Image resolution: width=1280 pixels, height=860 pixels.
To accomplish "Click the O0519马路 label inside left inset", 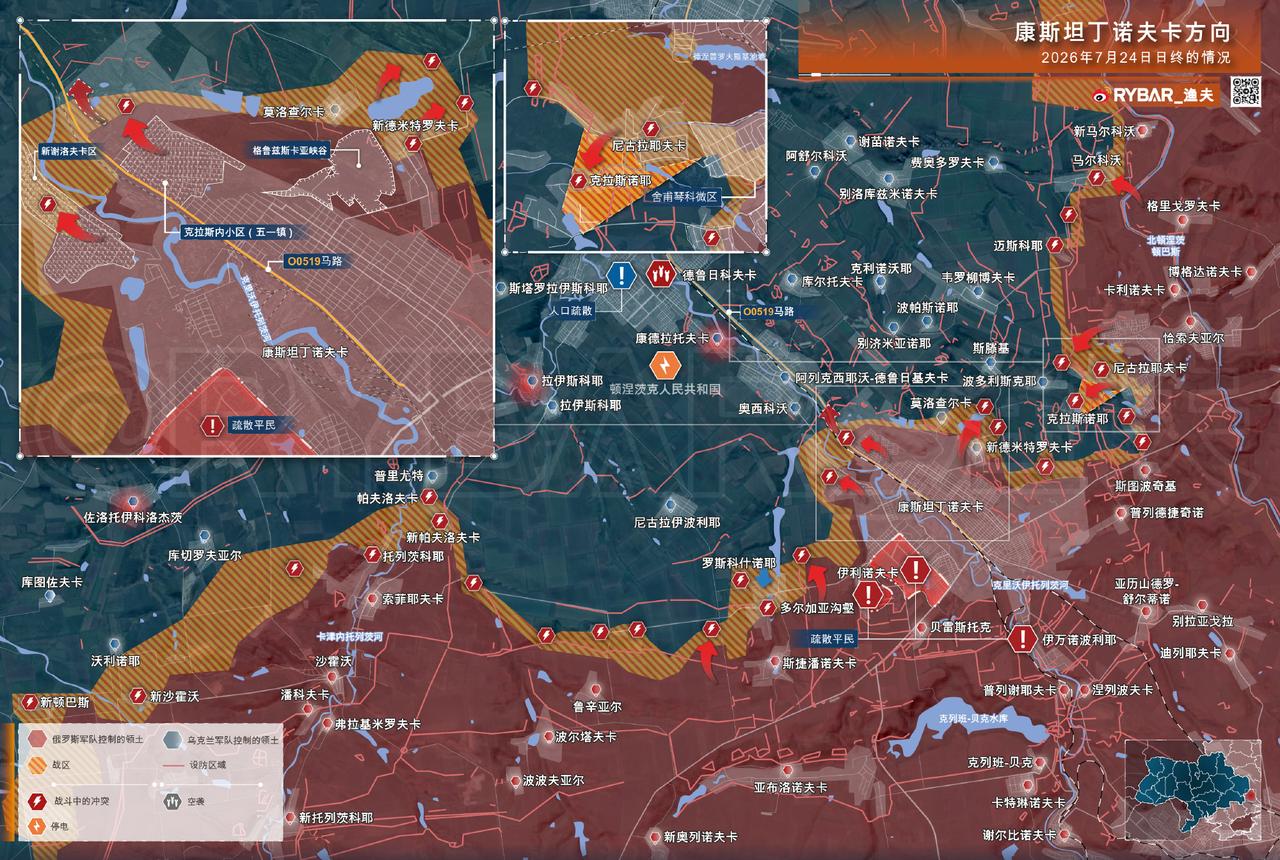I will click(x=315, y=262).
